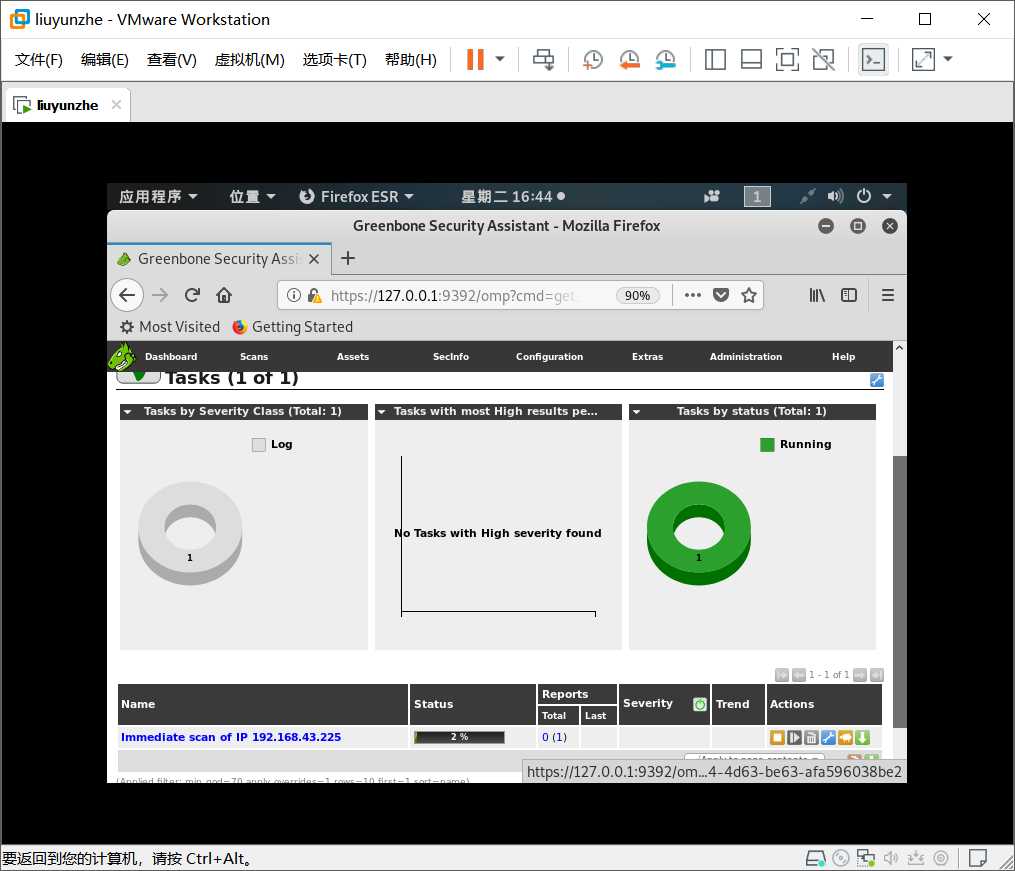This screenshot has height=871, width=1015.
Task: Open the report total count link
Action: [545, 737]
